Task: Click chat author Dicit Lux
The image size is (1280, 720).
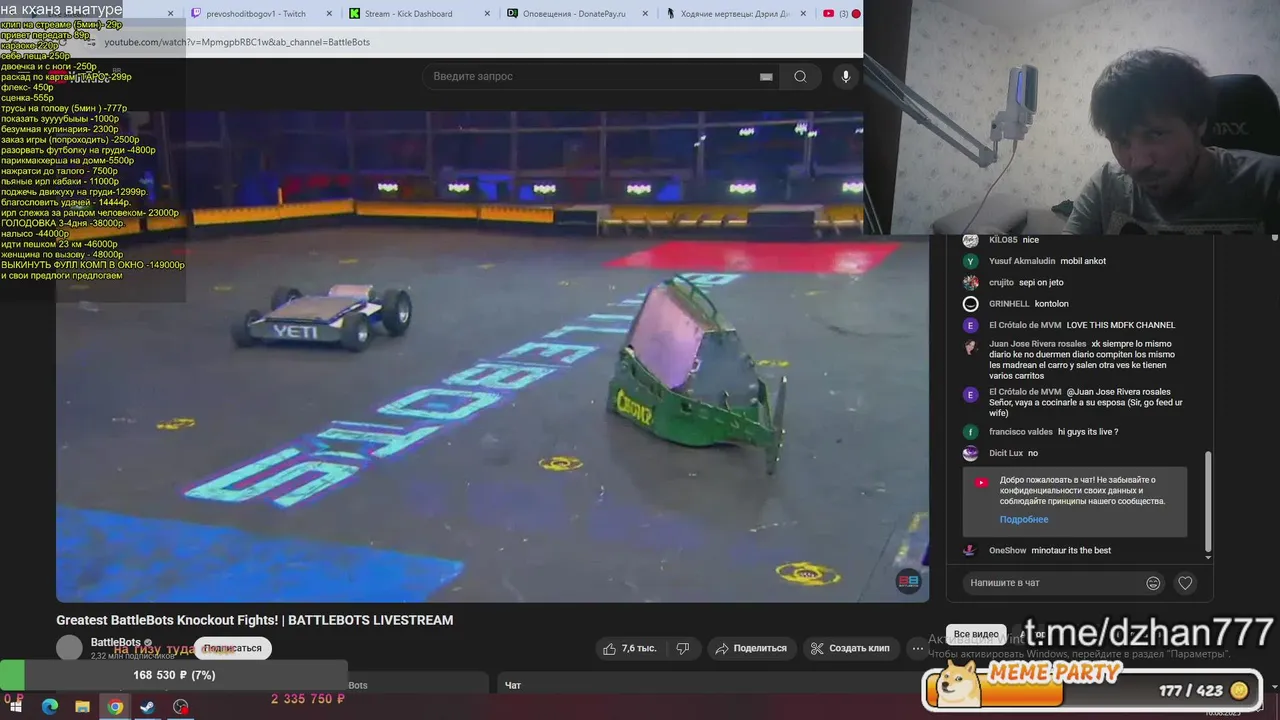Action: click(1006, 453)
